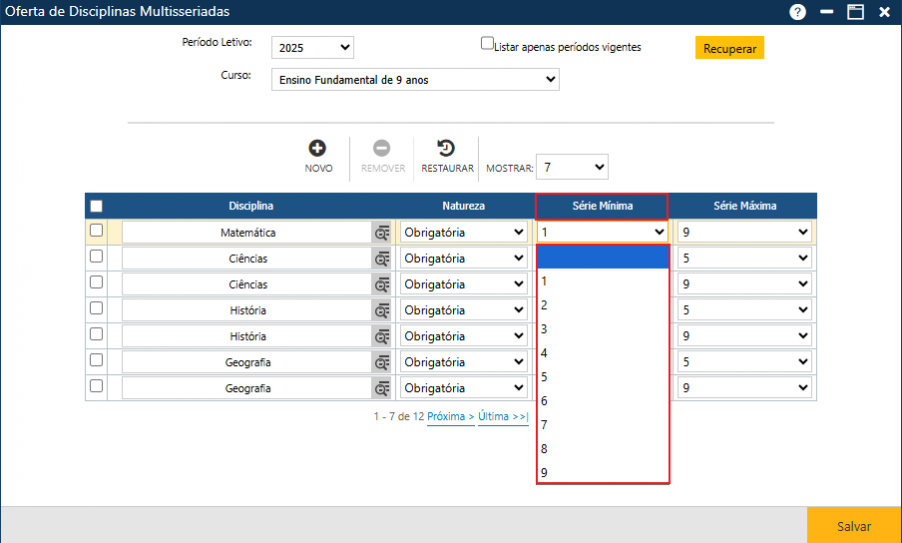
Task: Open discipline search icon for Matemática
Action: point(382,232)
